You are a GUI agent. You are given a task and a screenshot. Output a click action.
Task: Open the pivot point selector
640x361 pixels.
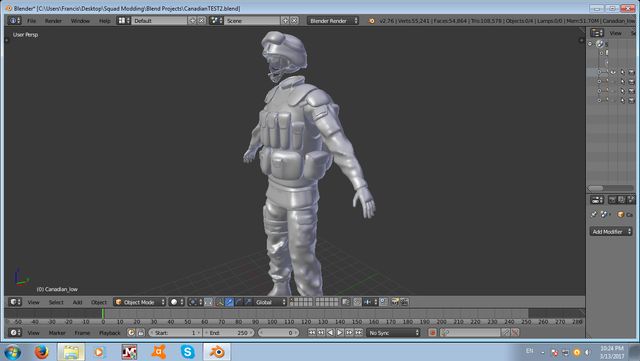tap(195, 302)
